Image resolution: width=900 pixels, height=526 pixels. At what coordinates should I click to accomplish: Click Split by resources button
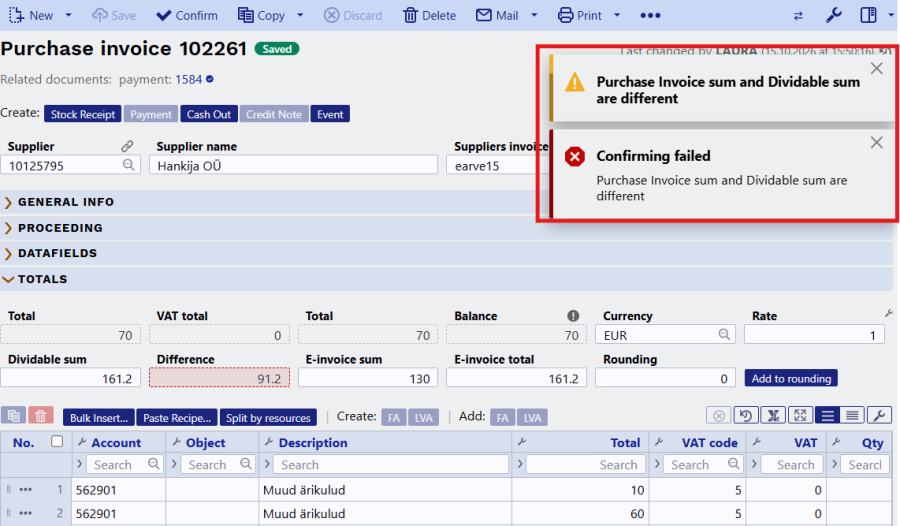[268, 417]
